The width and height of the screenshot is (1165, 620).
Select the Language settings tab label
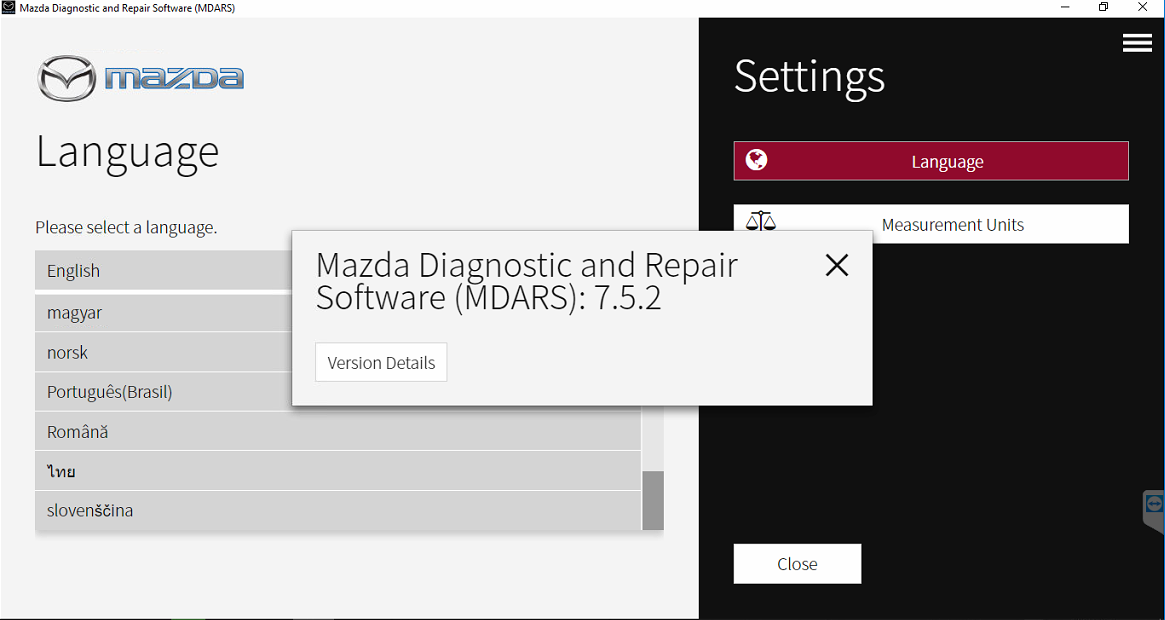tap(947, 162)
